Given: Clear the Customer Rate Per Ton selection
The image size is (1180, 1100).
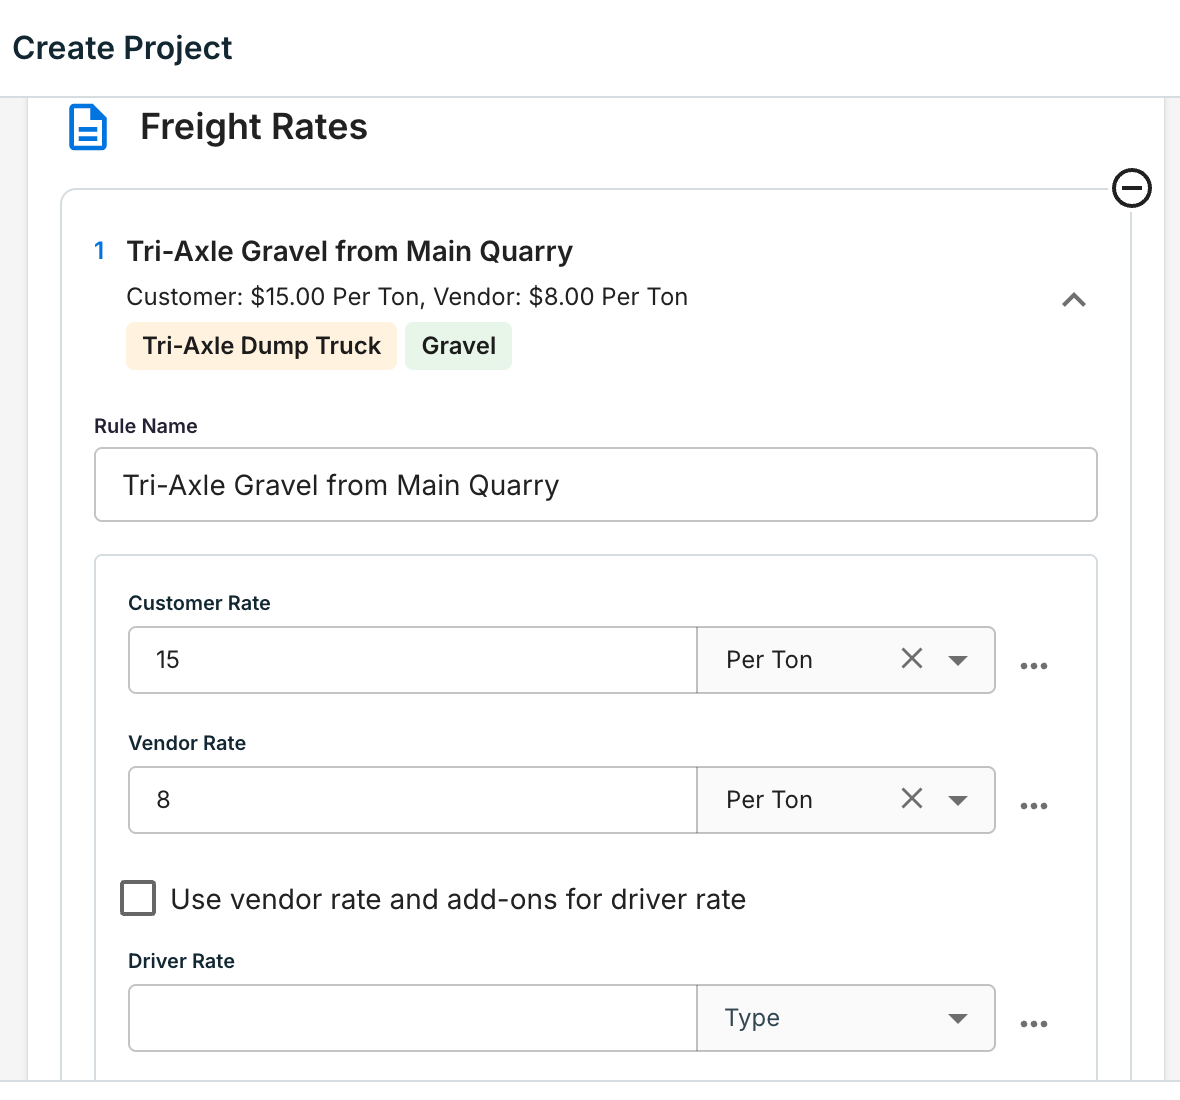Looking at the screenshot, I should (x=911, y=658).
